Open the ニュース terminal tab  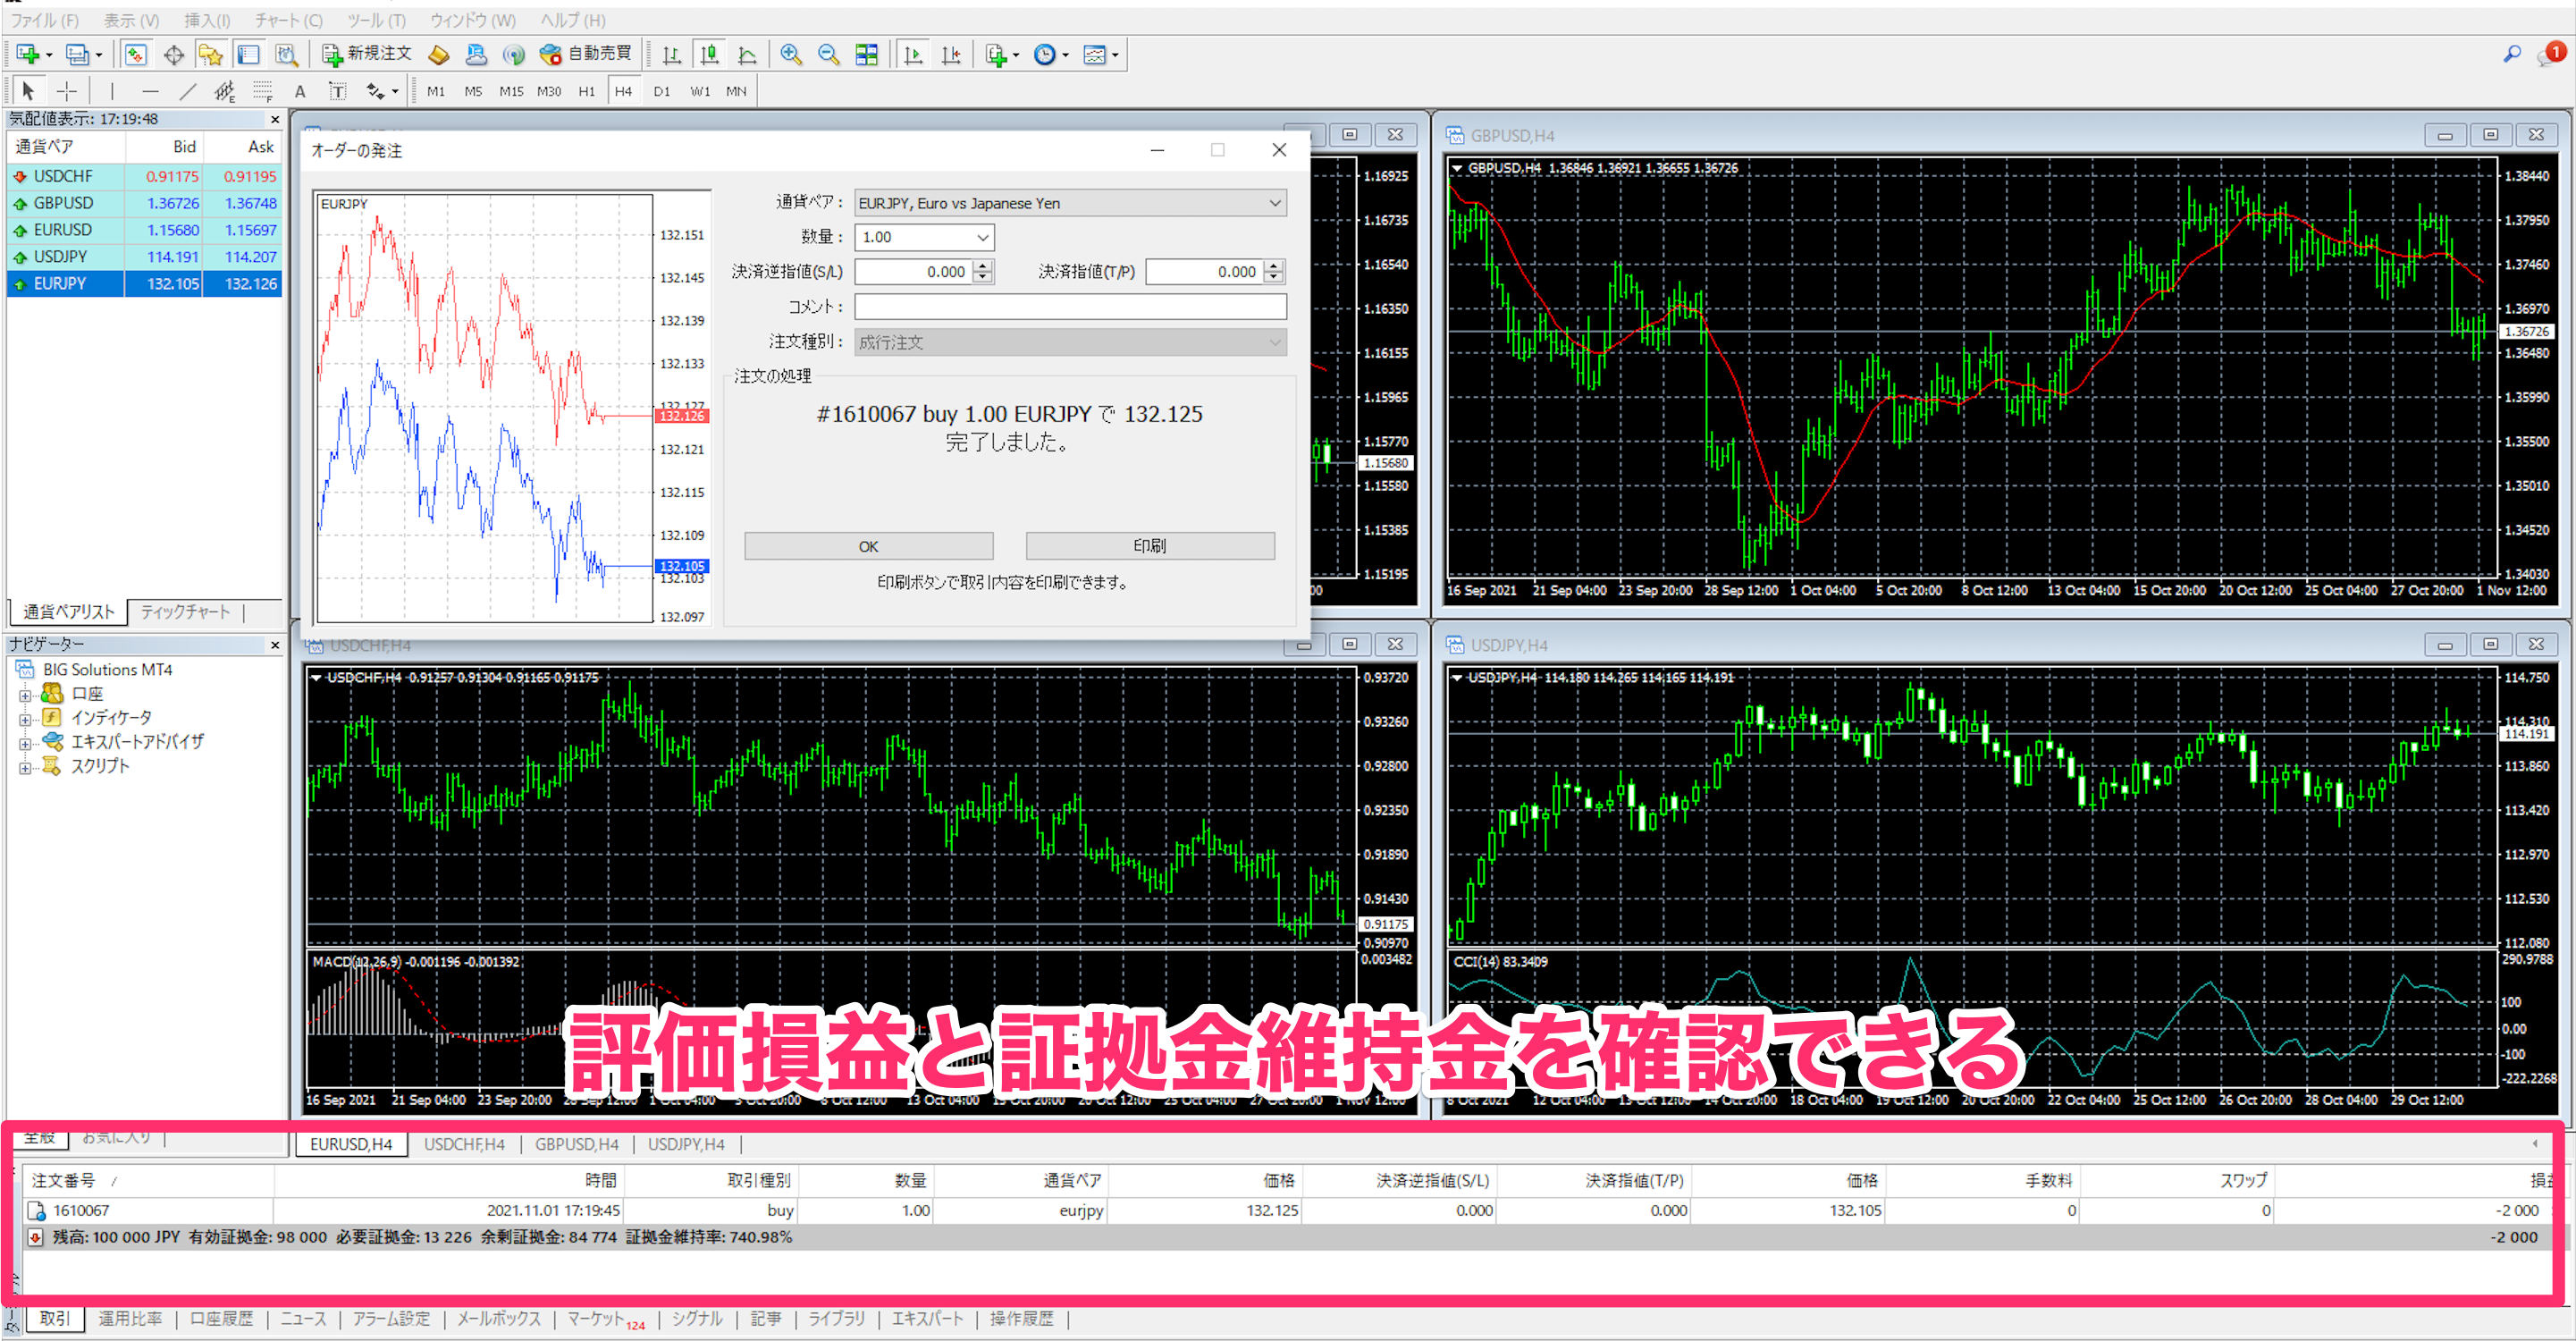(303, 1318)
